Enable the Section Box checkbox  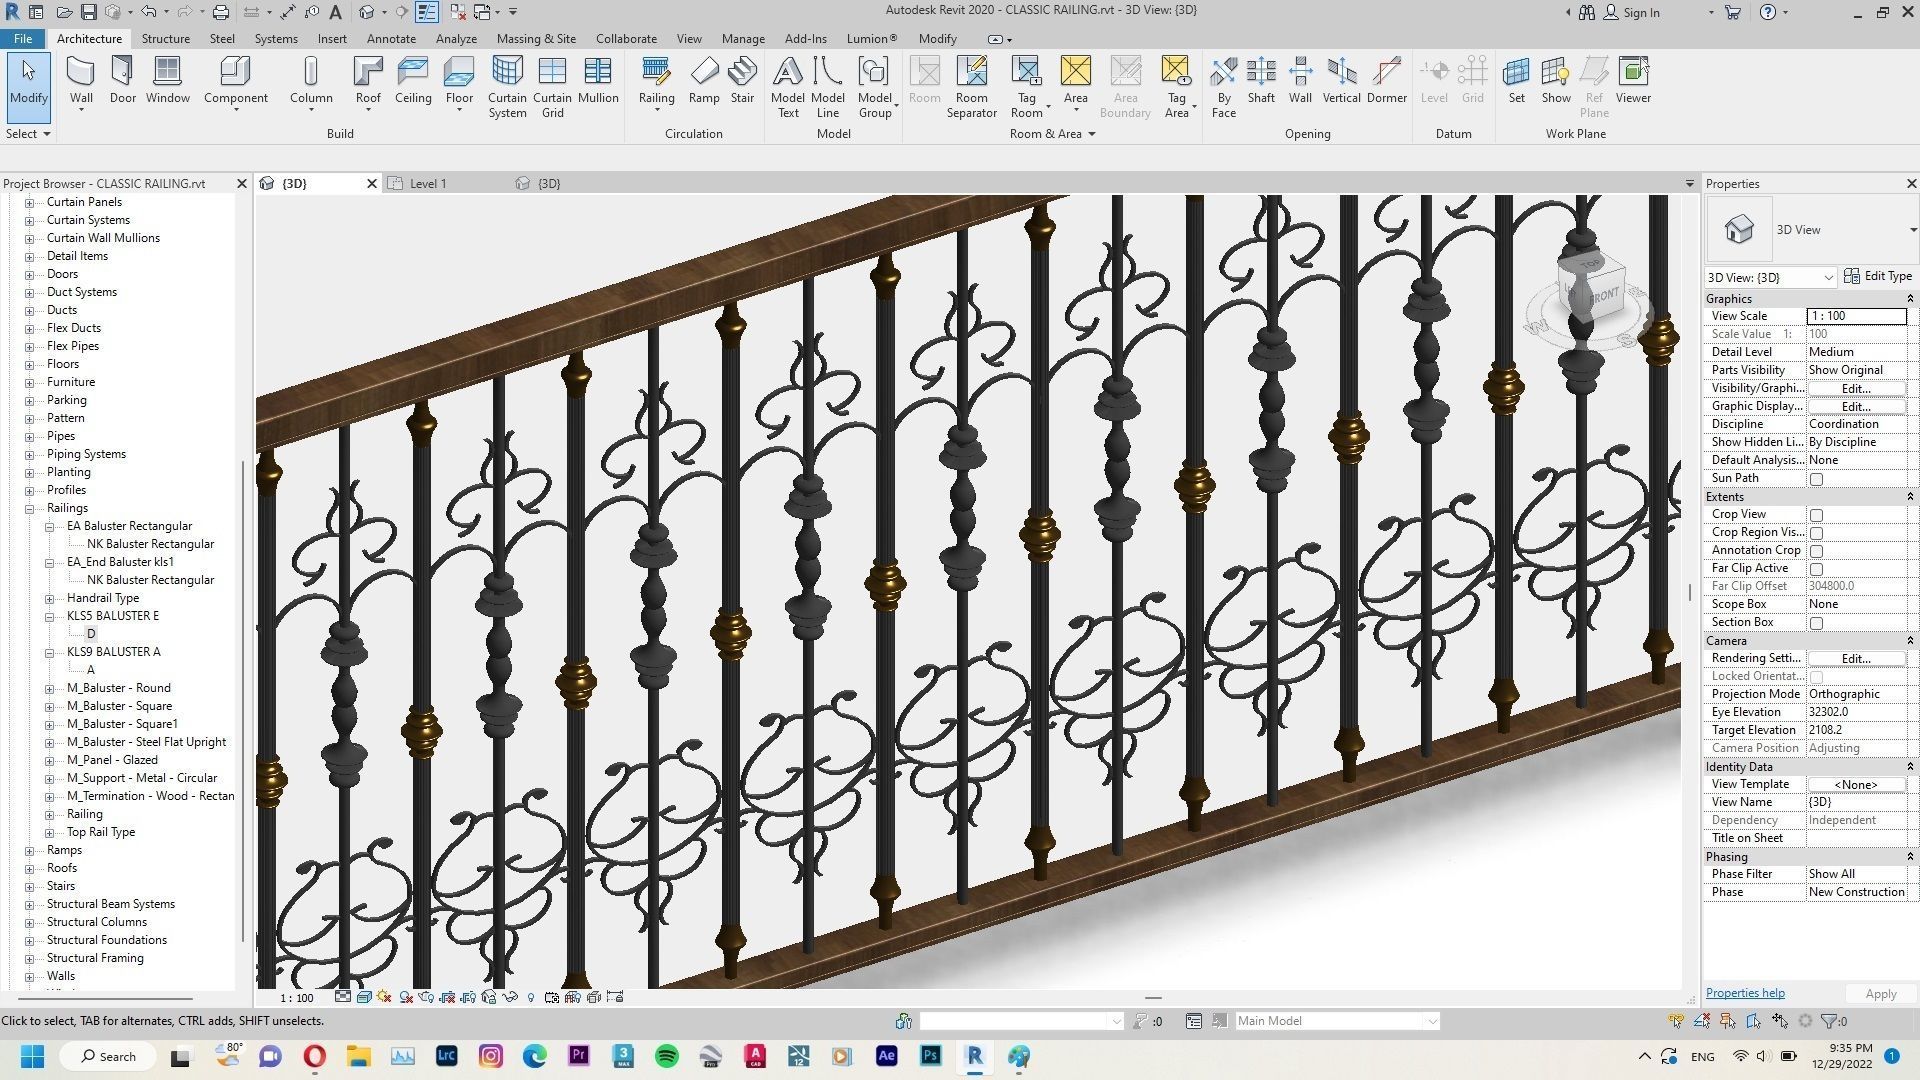click(x=1816, y=623)
